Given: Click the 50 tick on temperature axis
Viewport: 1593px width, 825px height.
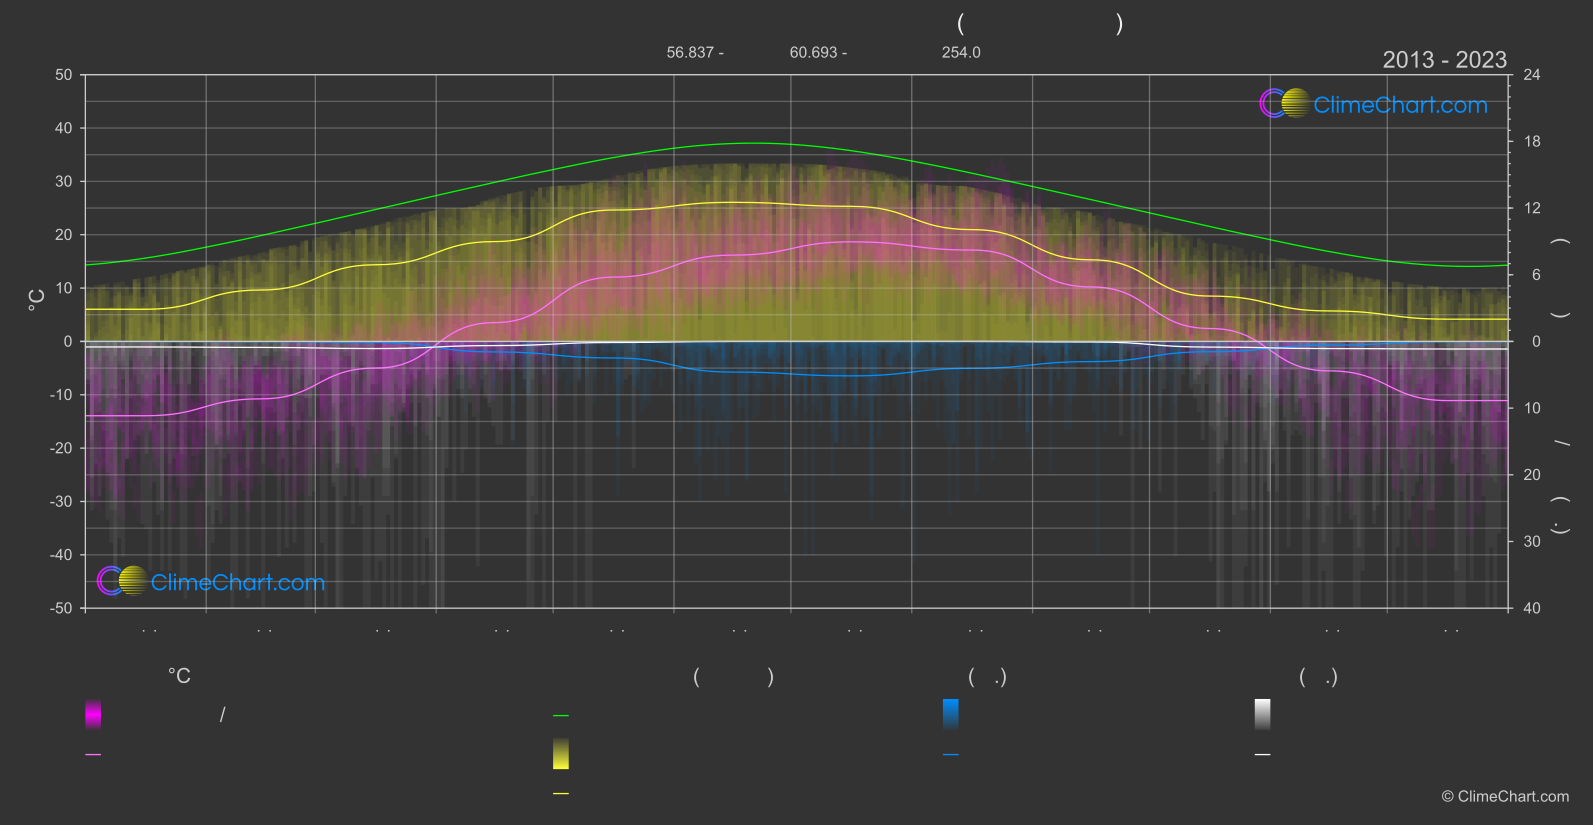Looking at the screenshot, I should [64, 75].
